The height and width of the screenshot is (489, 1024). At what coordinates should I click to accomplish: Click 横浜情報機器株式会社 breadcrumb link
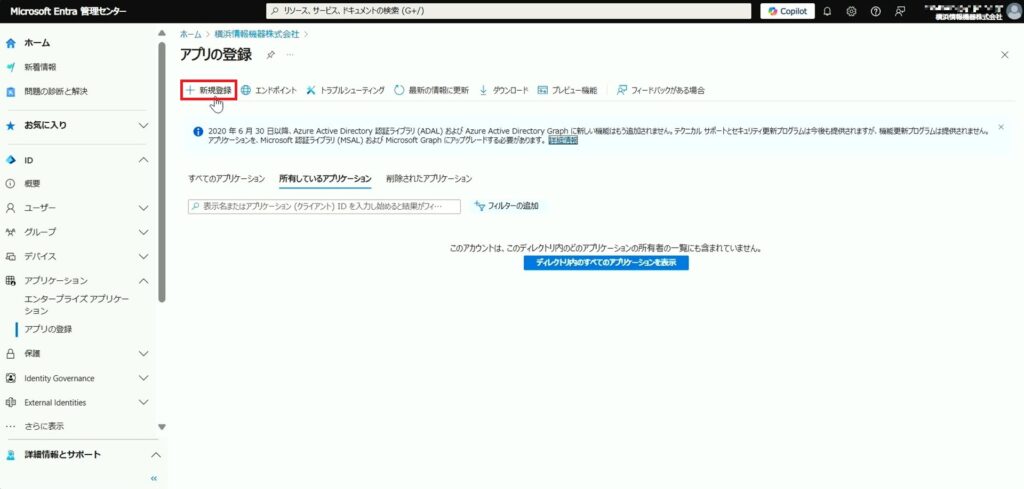click(257, 33)
